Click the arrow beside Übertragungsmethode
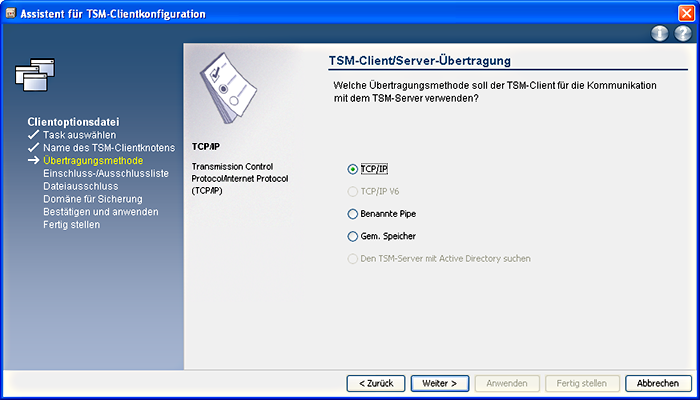Screen dimensions: 700x400 [34, 160]
